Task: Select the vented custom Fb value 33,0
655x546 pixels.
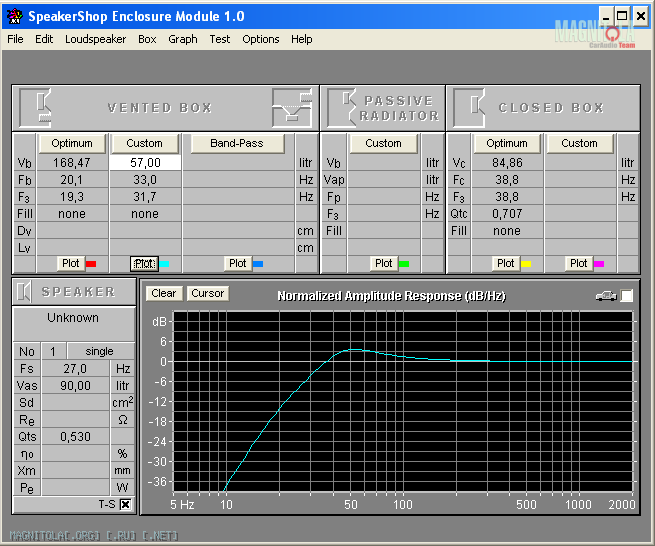Action: point(145,180)
